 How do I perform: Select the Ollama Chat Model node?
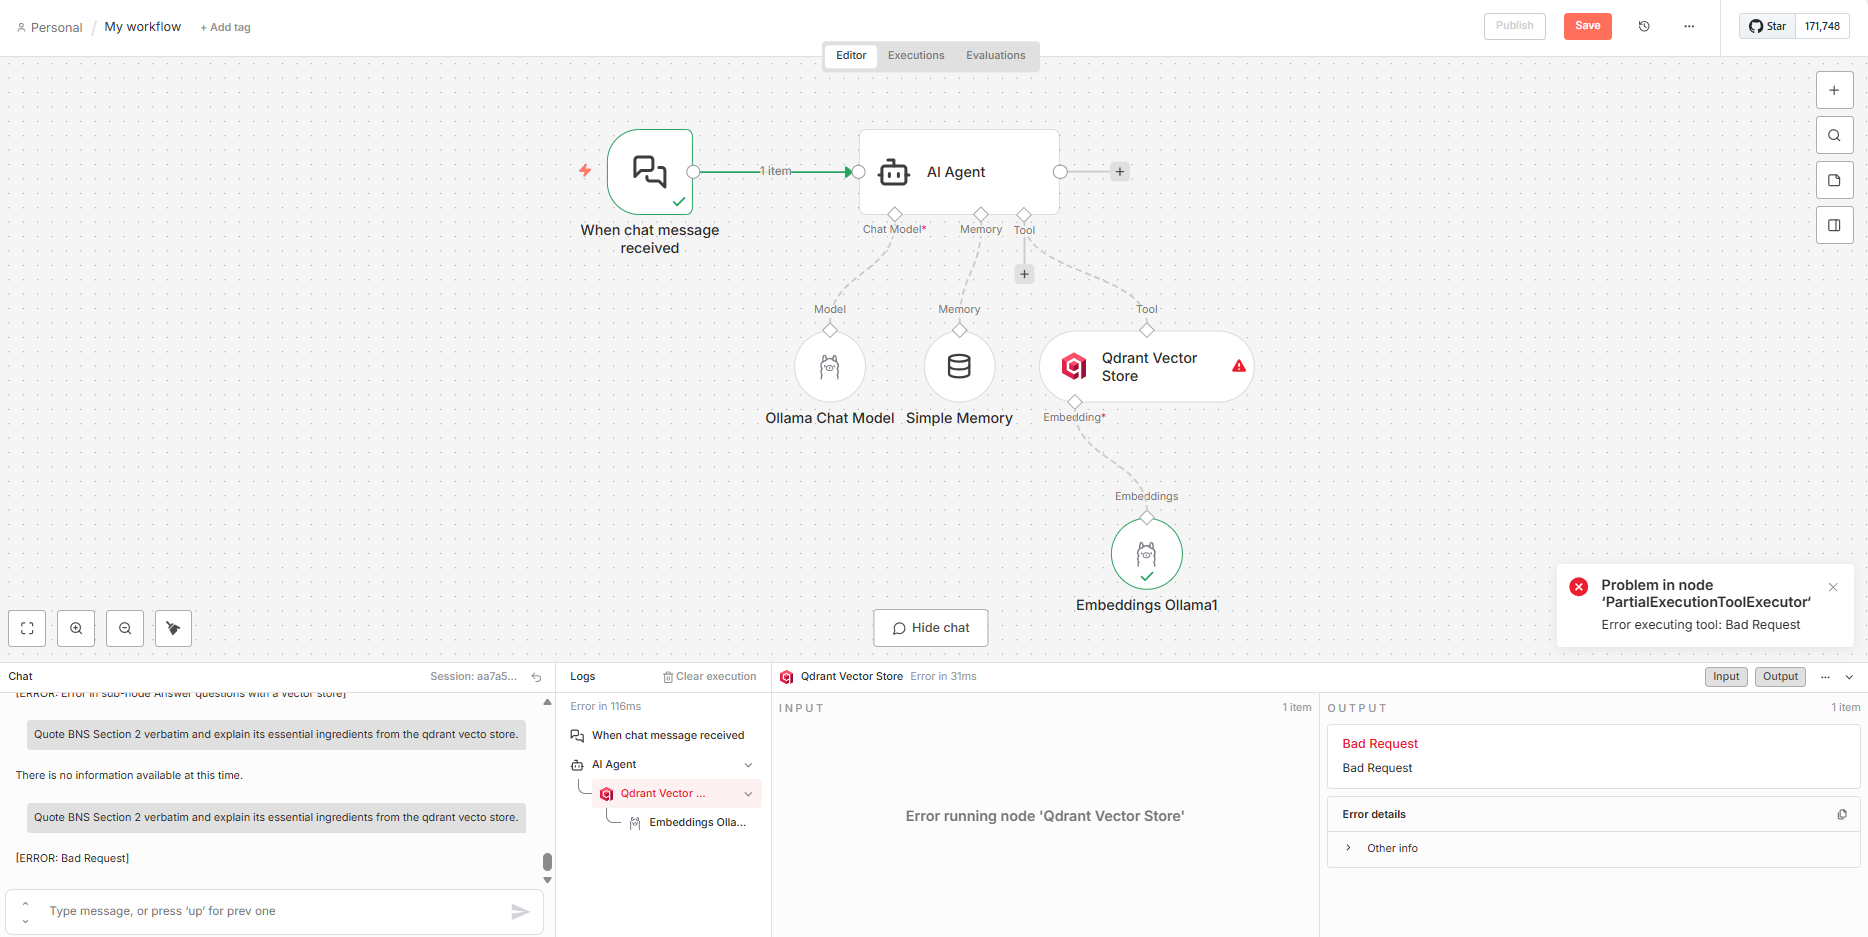(830, 367)
